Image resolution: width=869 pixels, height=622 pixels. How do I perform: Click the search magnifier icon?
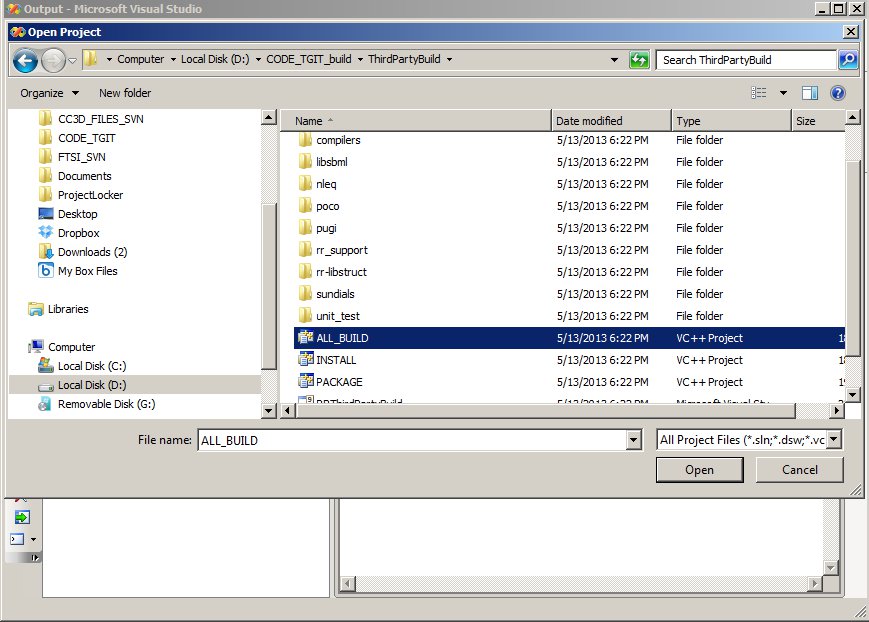point(847,60)
